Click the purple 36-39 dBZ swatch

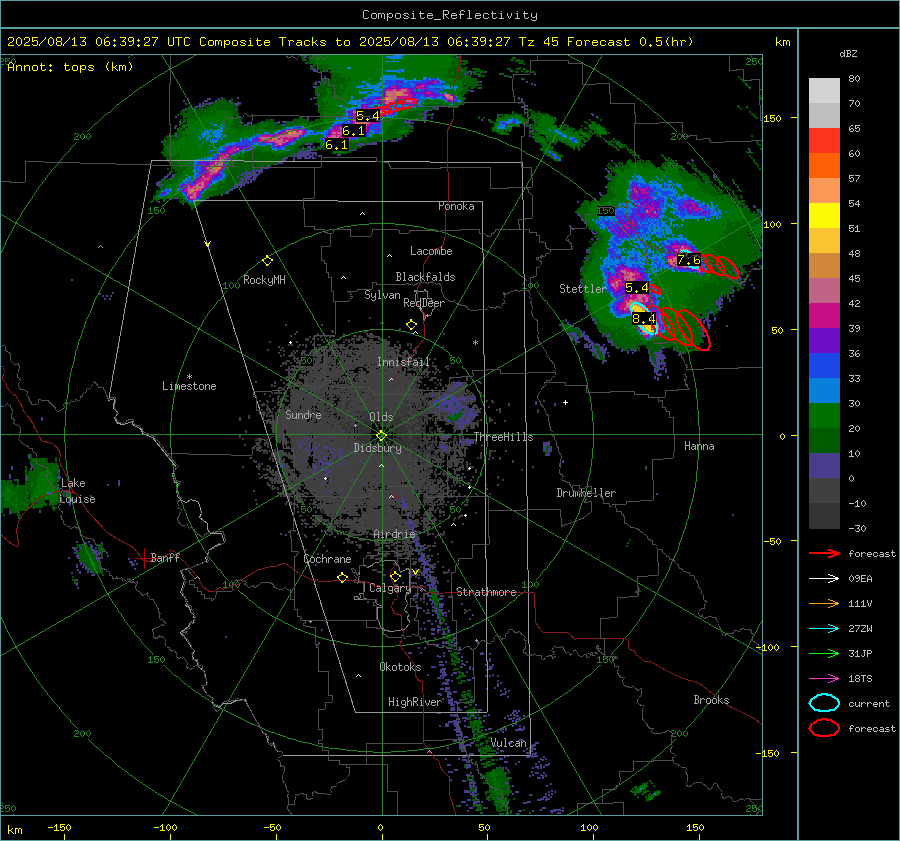point(824,341)
